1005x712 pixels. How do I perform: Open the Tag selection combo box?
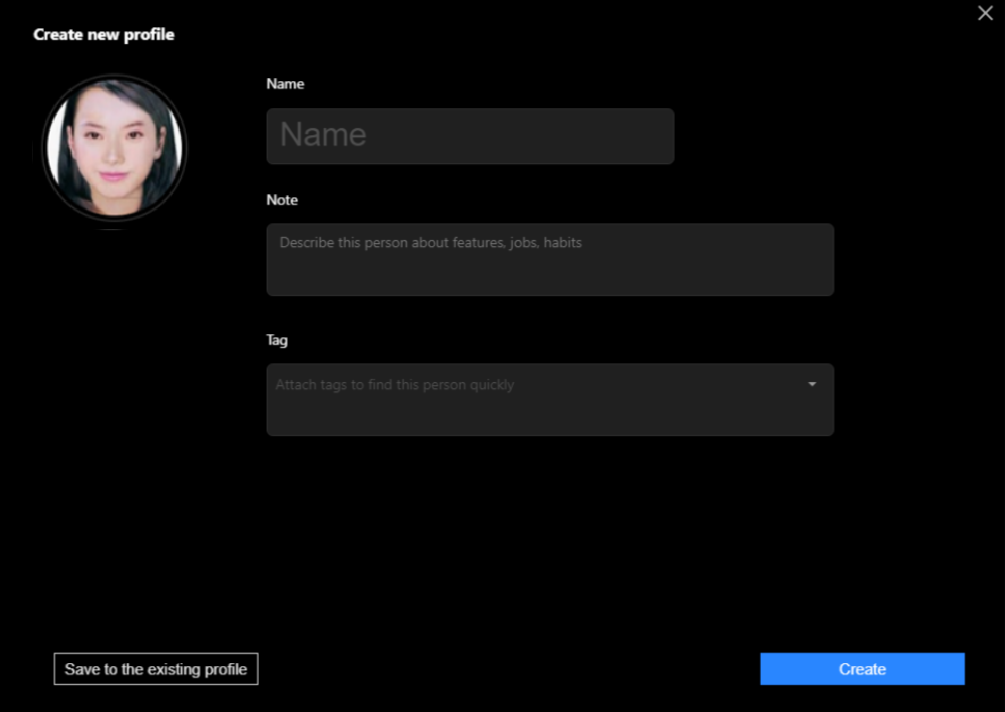pyautogui.click(x=549, y=399)
